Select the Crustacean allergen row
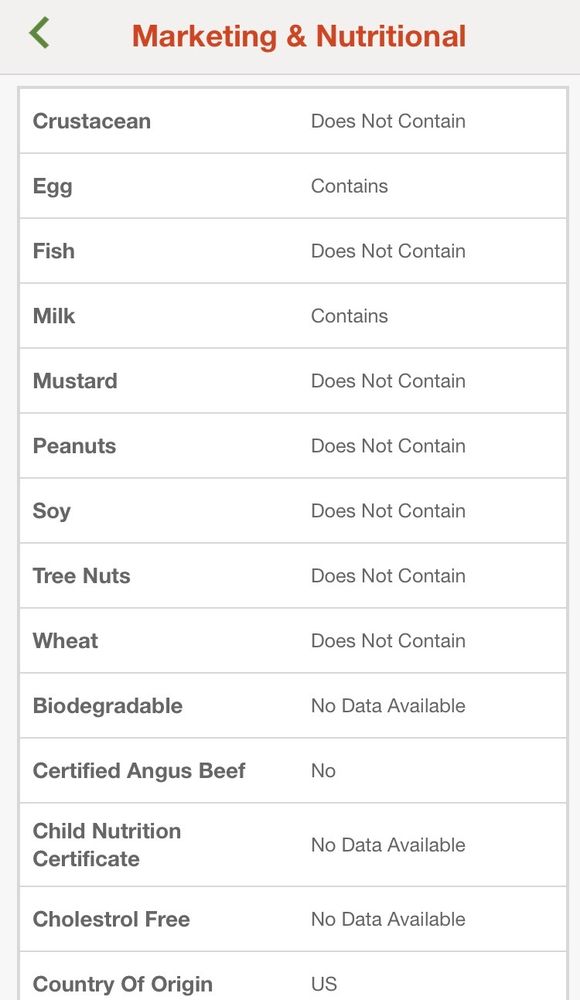The width and height of the screenshot is (580, 1000). tap(293, 121)
